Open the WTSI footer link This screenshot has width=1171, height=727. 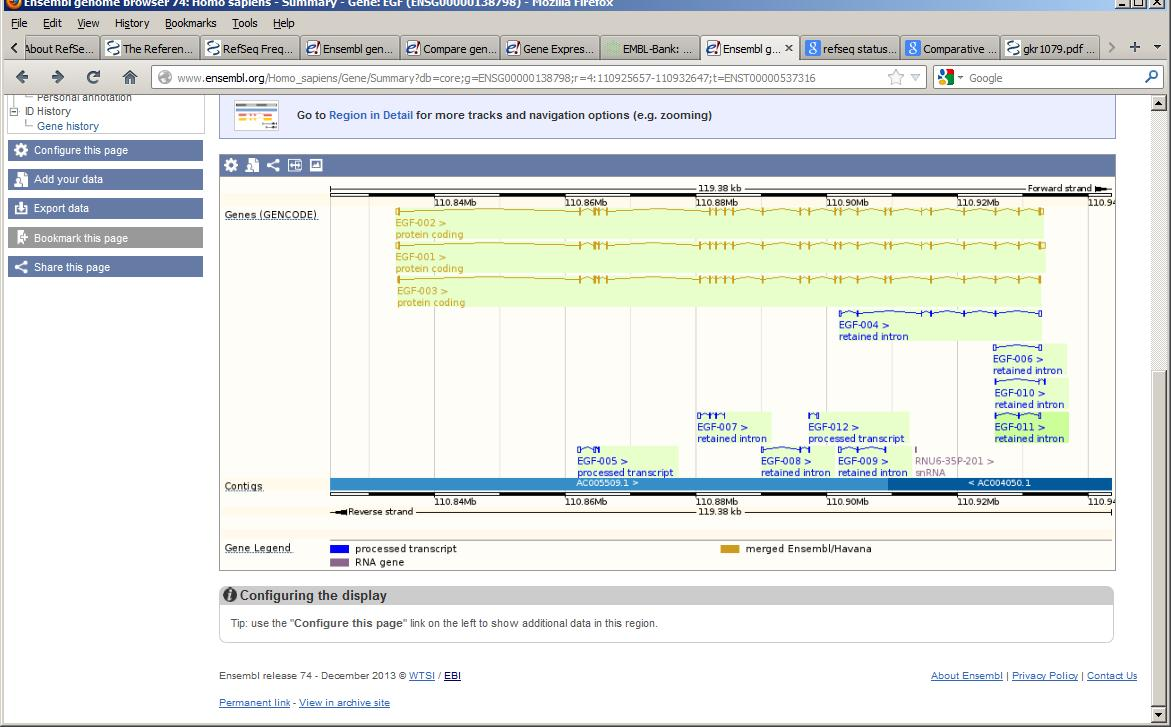click(x=422, y=675)
